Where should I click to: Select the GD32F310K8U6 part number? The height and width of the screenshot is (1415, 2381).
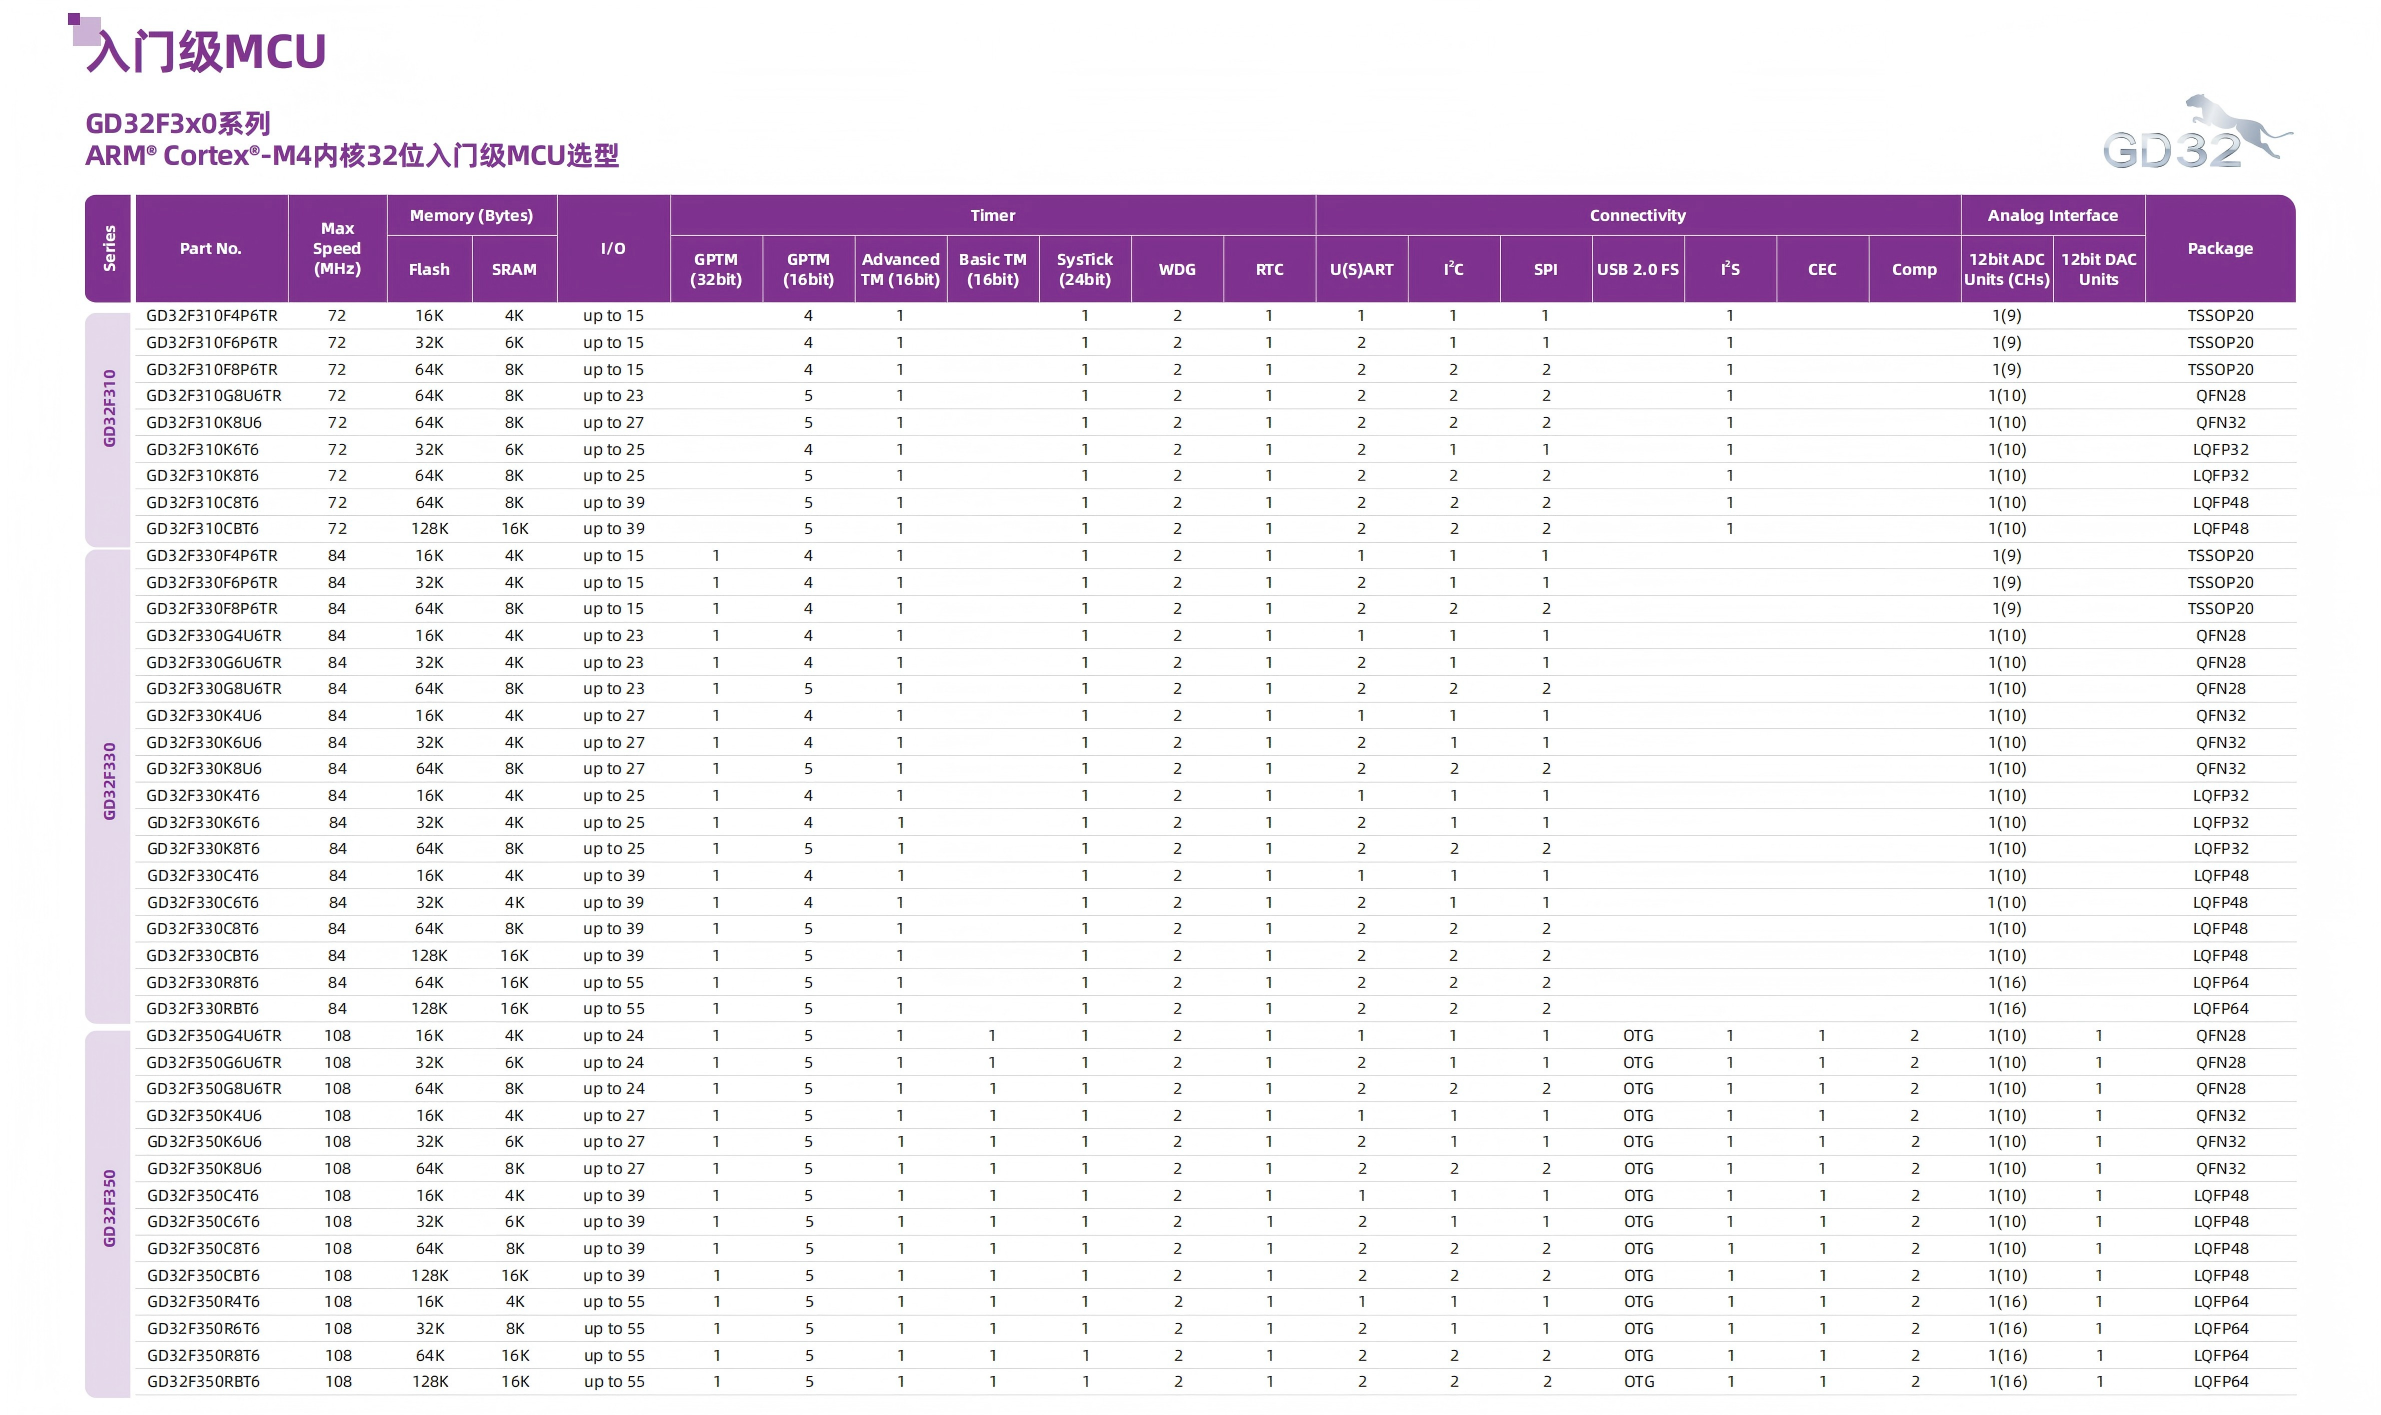click(204, 422)
